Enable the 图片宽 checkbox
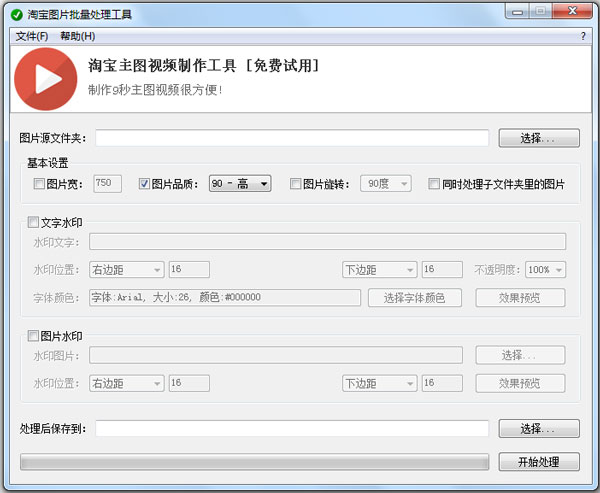The width and height of the screenshot is (600, 493). click(39, 184)
